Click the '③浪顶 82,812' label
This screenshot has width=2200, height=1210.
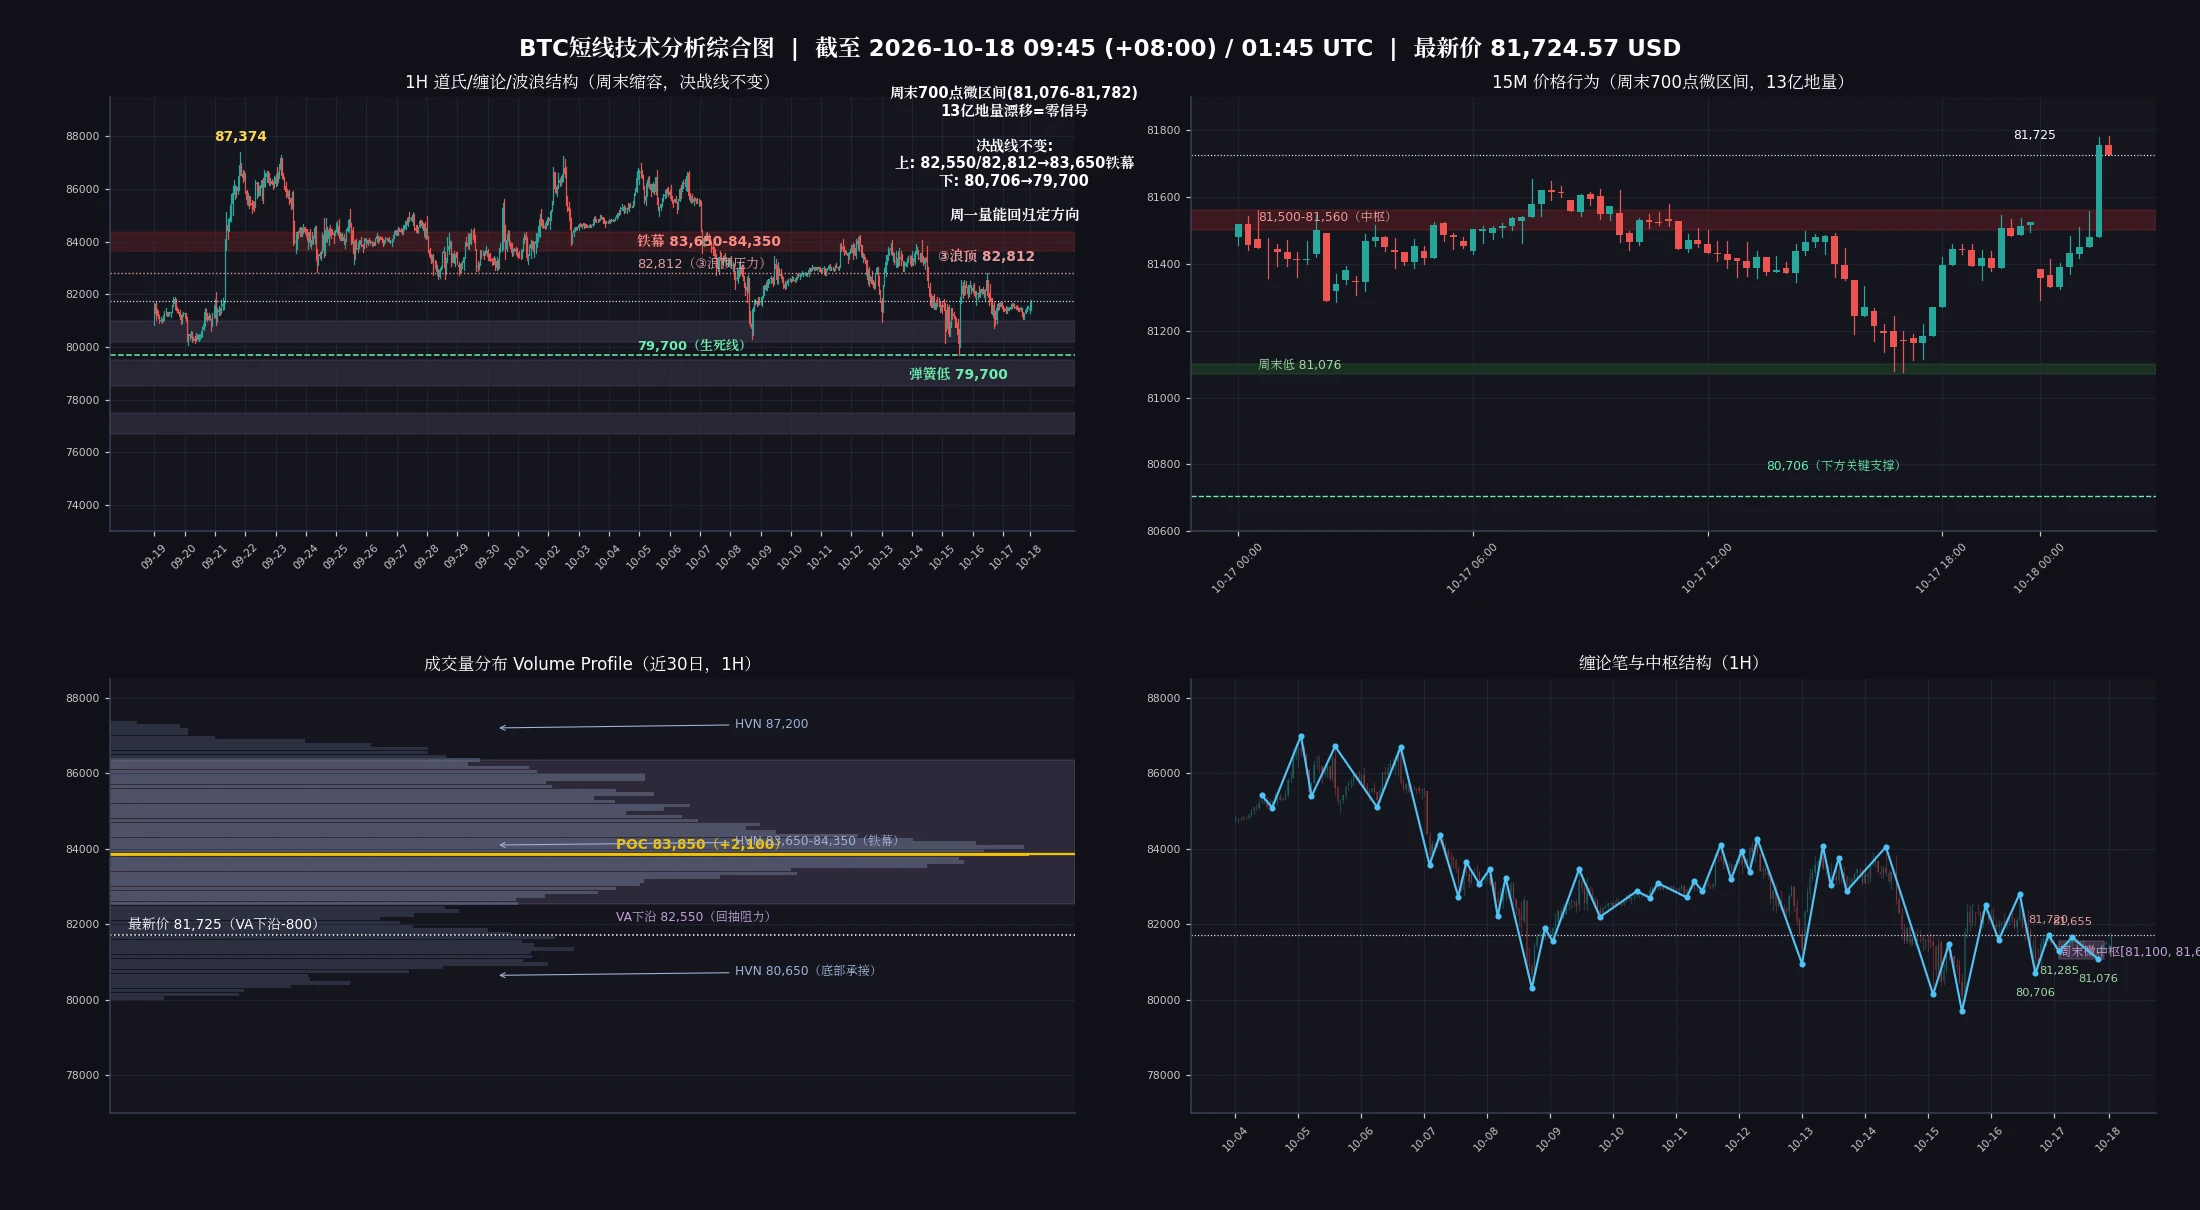(986, 256)
